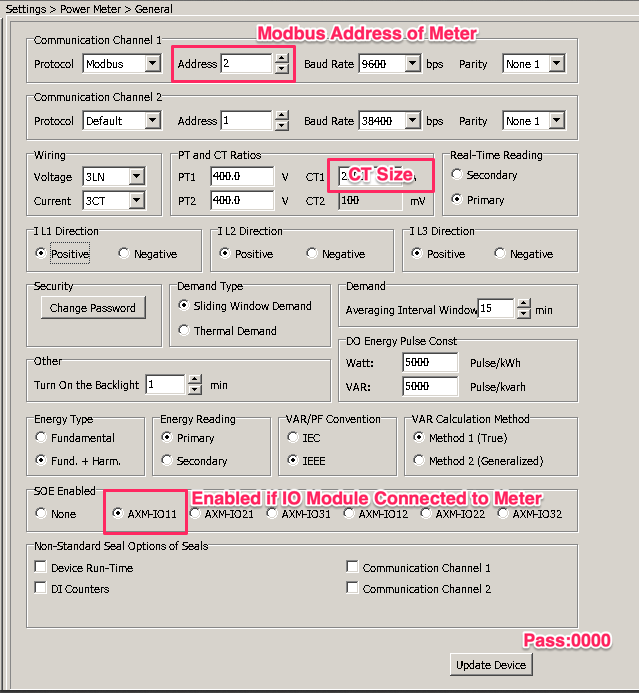Decrease backlight minutes with down arrow
Screen dimensions: 639x693
coord(195,389)
